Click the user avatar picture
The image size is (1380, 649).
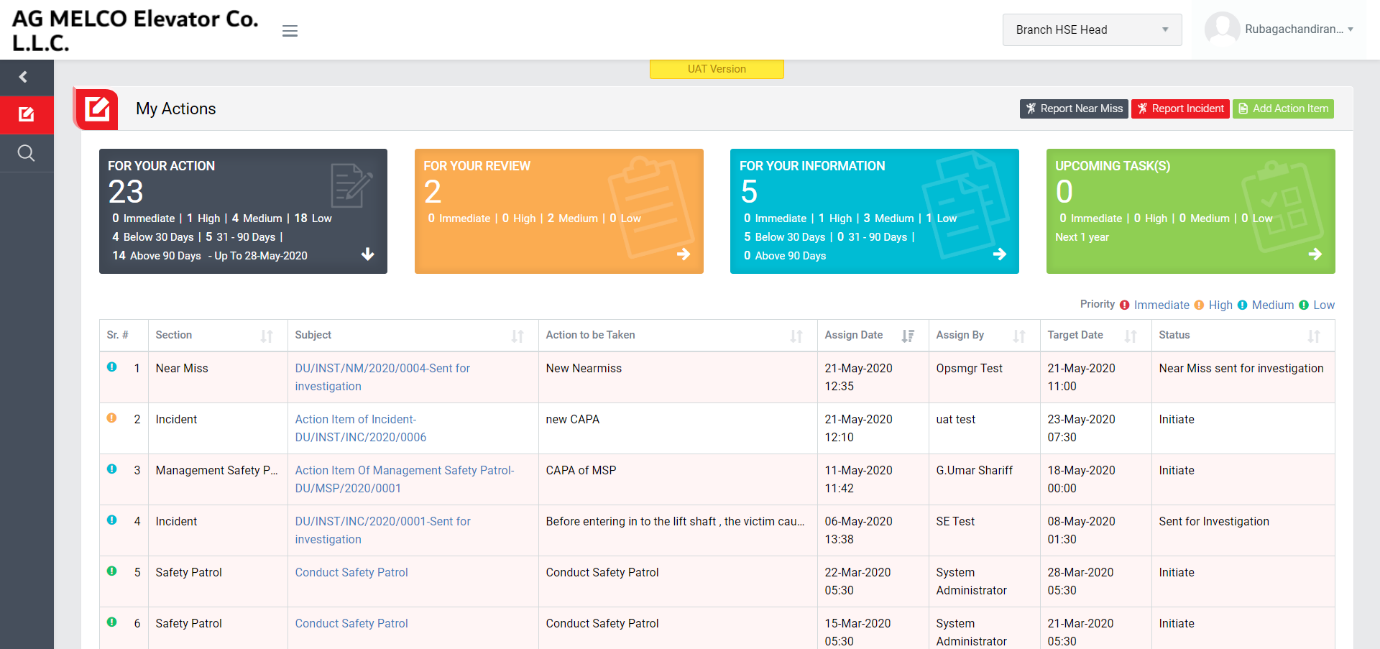click(1222, 30)
